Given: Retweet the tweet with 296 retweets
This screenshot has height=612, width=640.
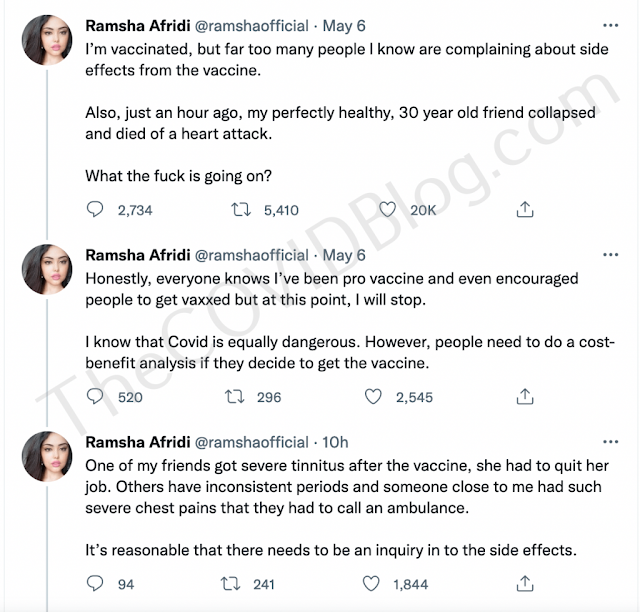Looking at the screenshot, I should coord(240,397).
